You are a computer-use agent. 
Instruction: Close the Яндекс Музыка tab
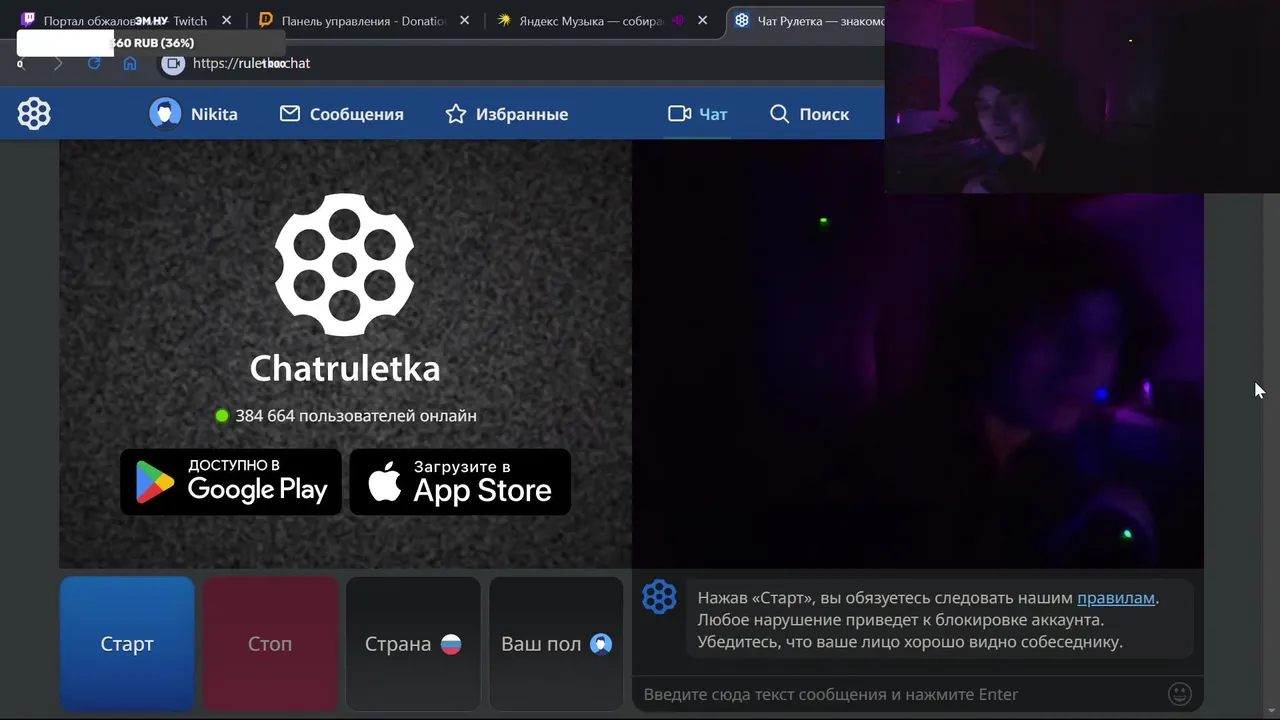click(702, 20)
